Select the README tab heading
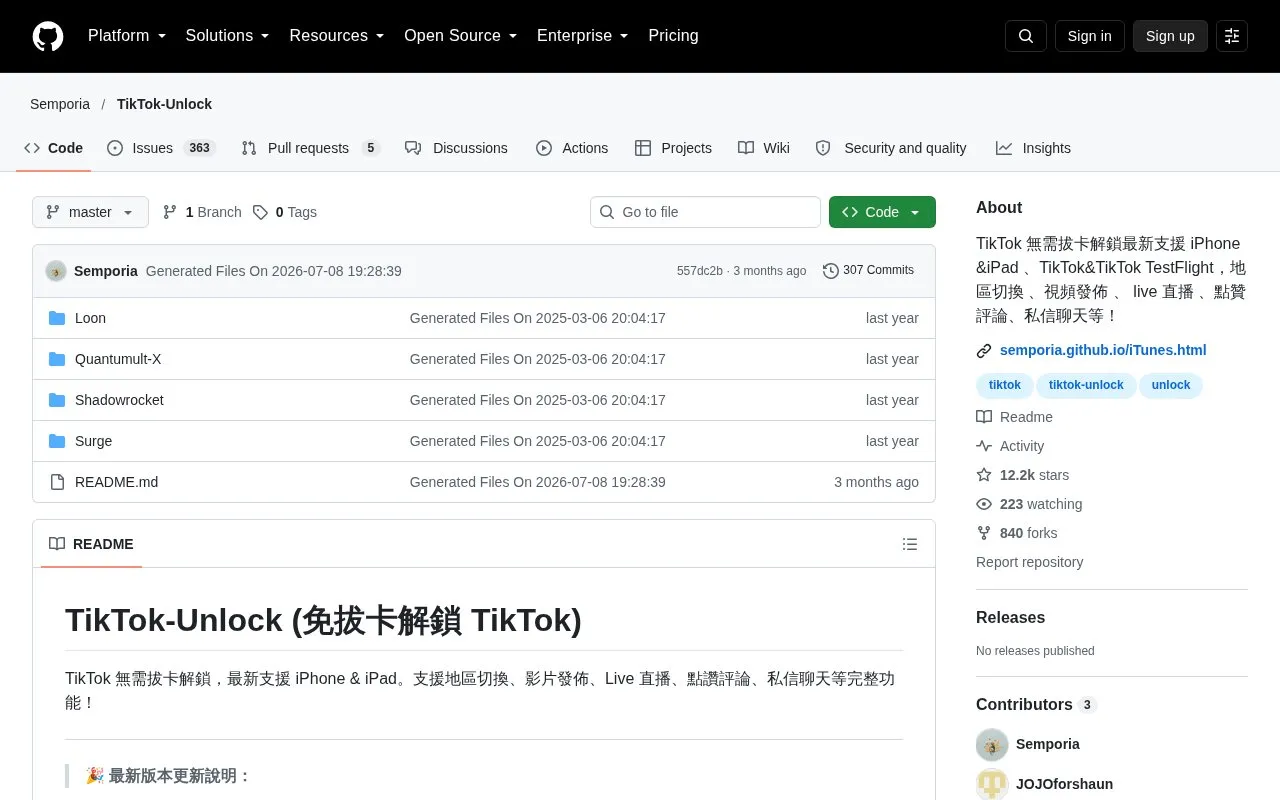 (x=91, y=544)
